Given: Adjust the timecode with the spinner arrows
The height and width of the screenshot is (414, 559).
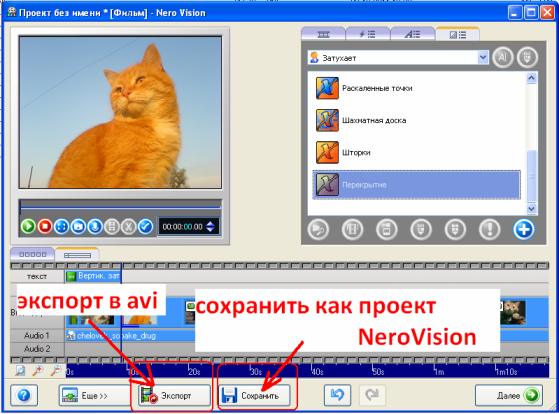Looking at the screenshot, I should 211,227.
